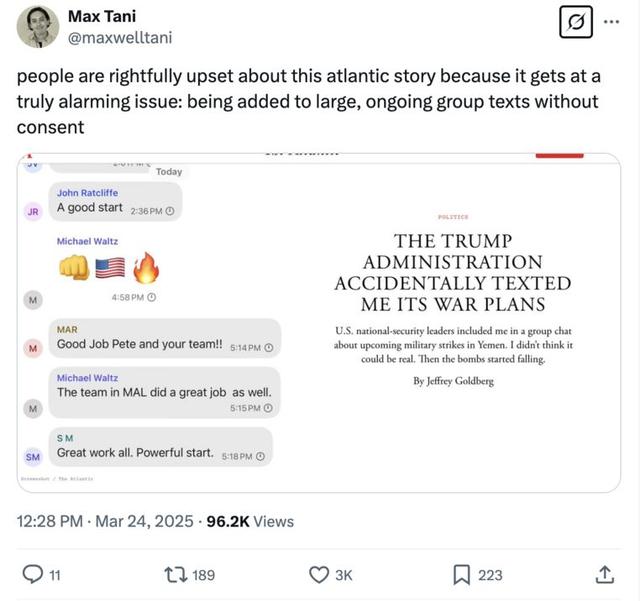Bookmark this tweet
The image size is (640, 601).
[462, 574]
